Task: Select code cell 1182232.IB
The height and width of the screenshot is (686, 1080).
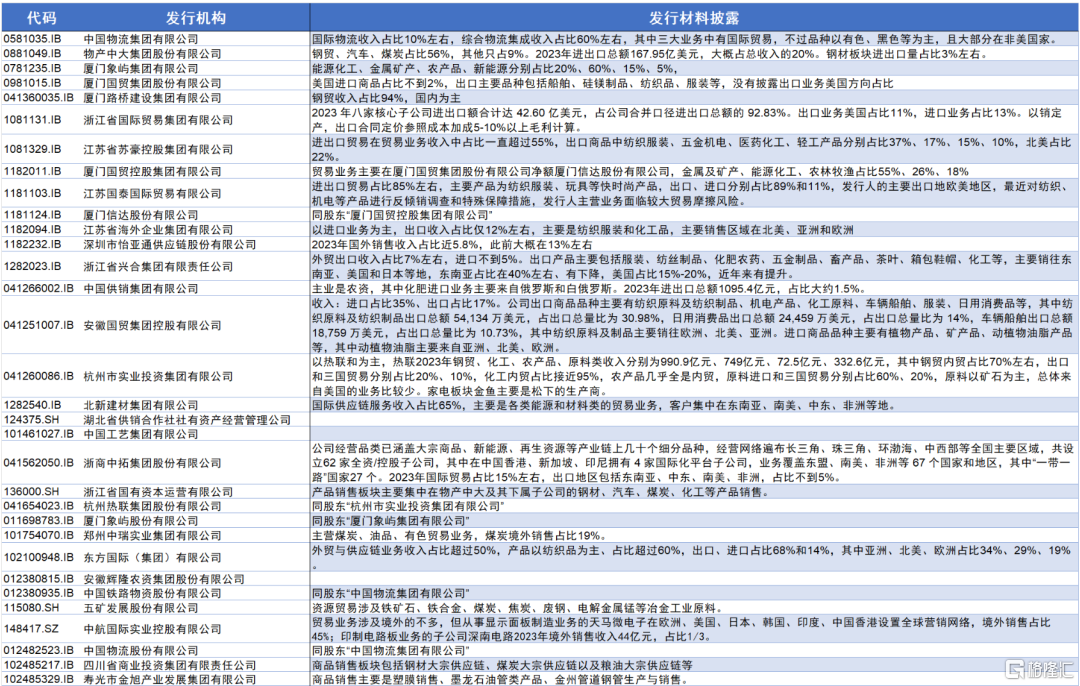Action: (x=32, y=244)
